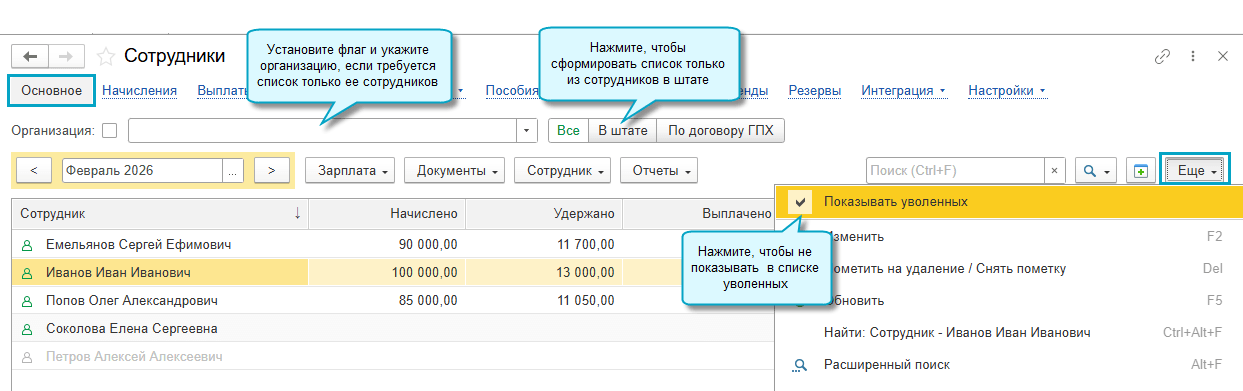Go to the previous month
1243x391 pixels.
[34, 171]
